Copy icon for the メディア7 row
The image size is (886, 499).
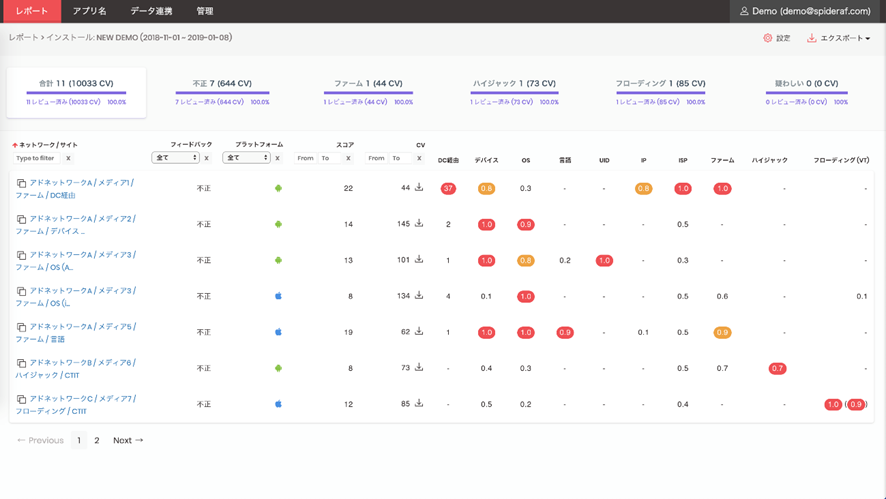click(x=21, y=399)
